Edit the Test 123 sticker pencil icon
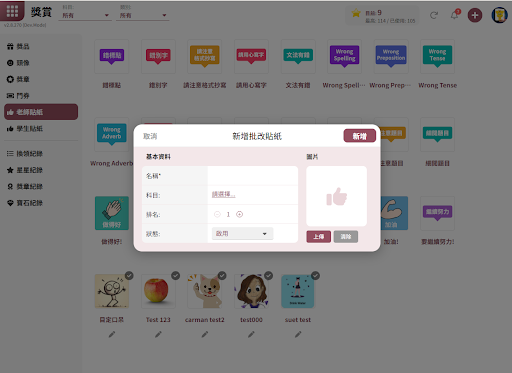Image resolution: width=512 pixels, height=373 pixels. (x=158, y=334)
